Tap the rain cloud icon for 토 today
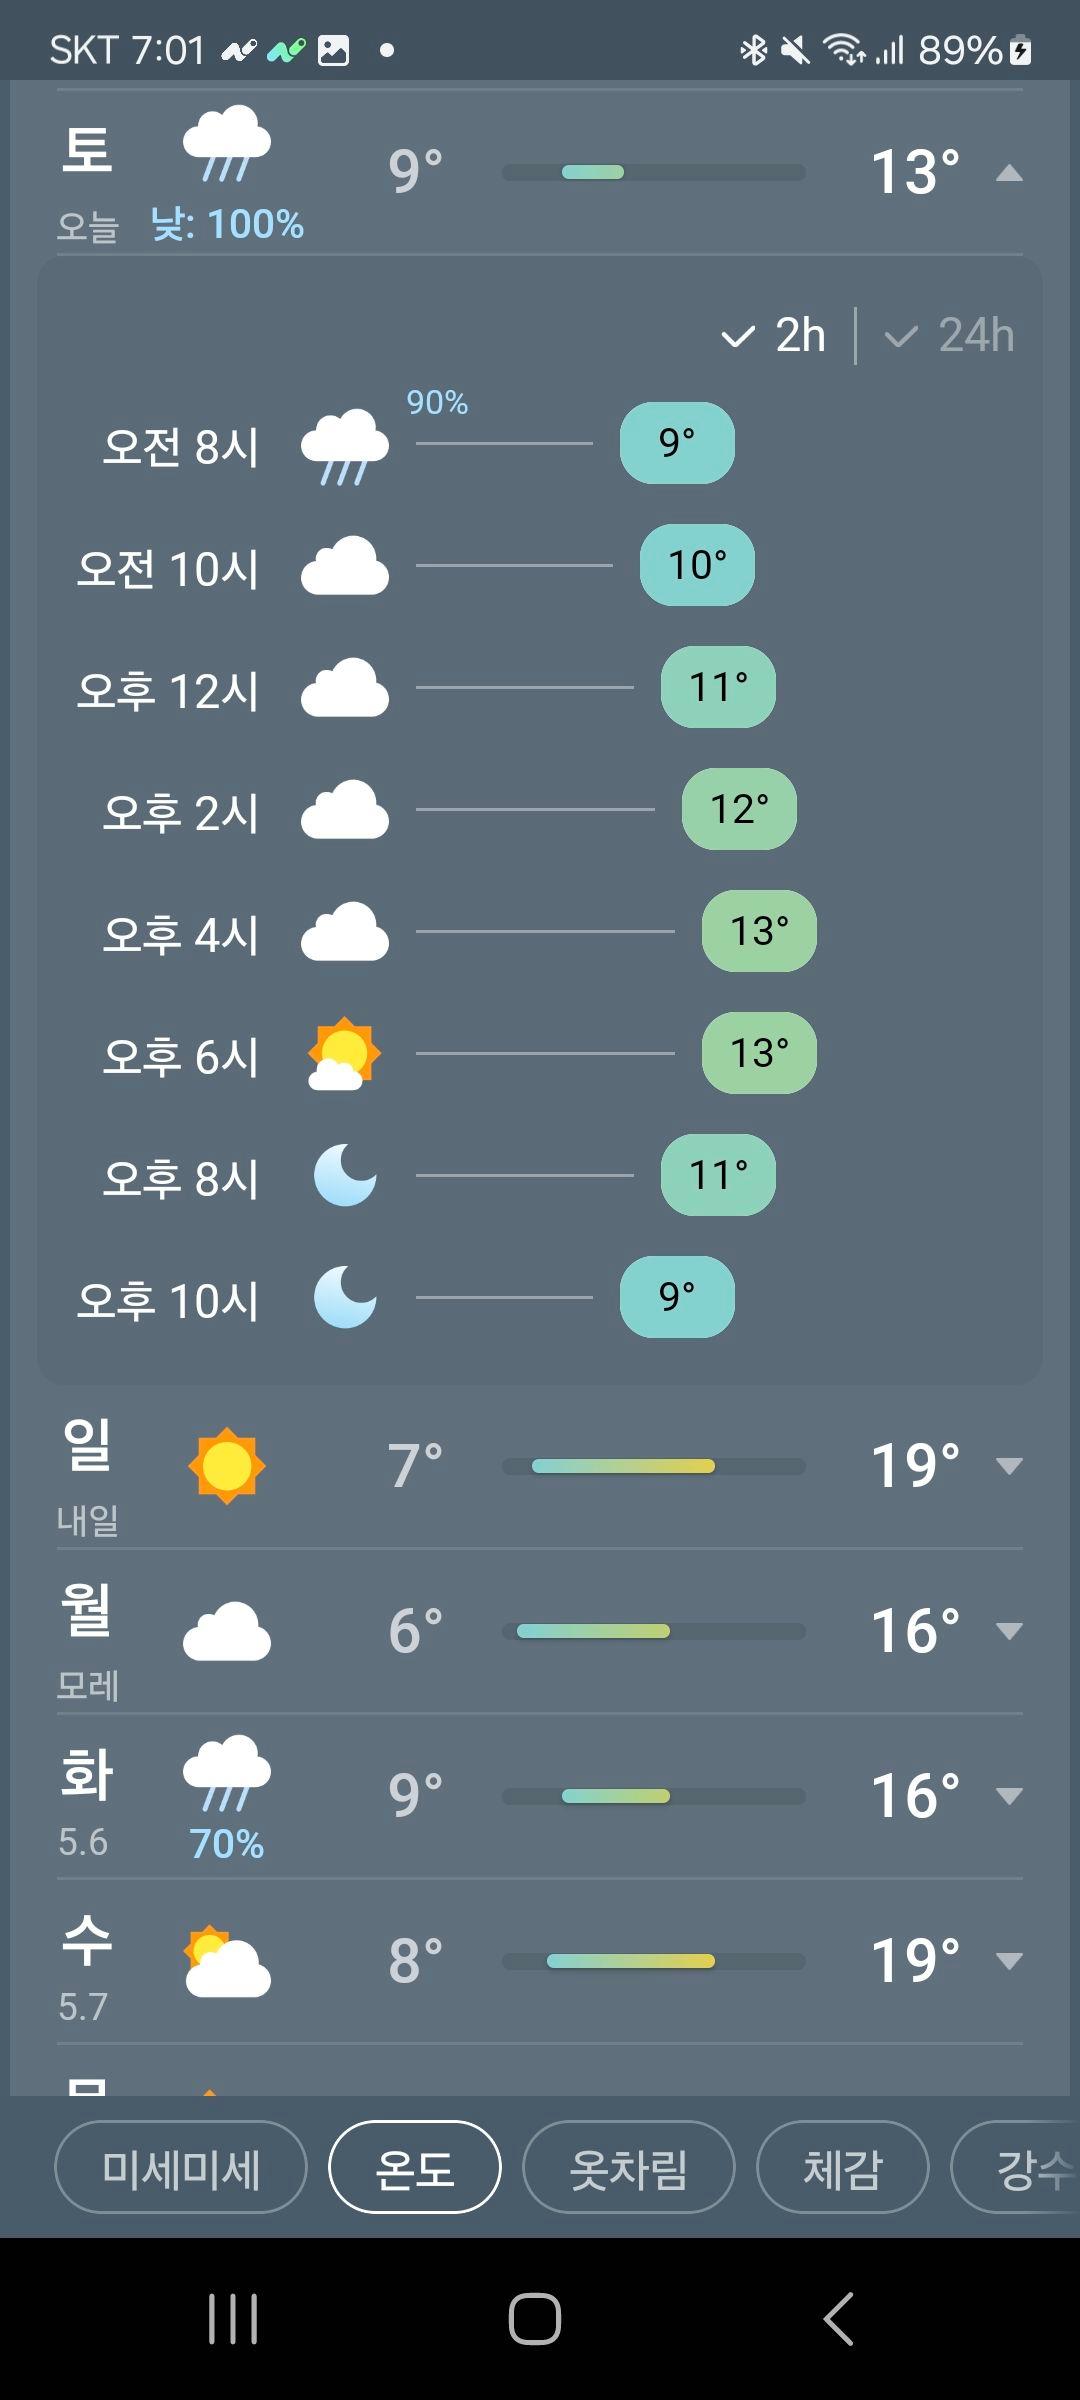1080x2400 pixels. click(x=227, y=143)
